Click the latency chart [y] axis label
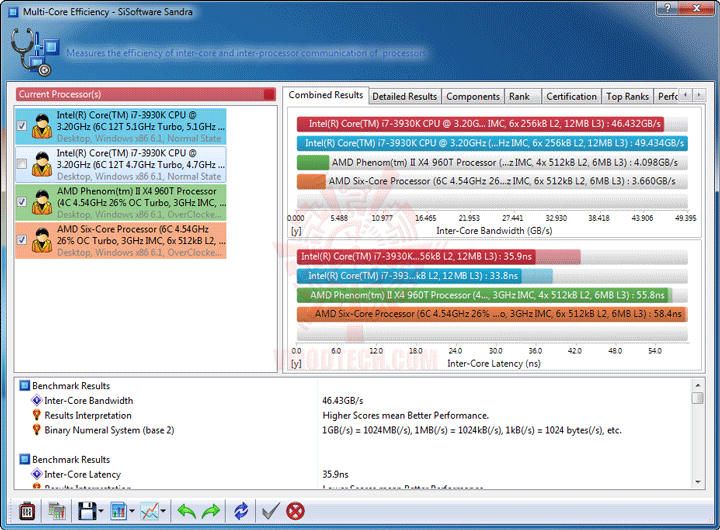Image resolution: width=720 pixels, height=530 pixels. (296, 363)
